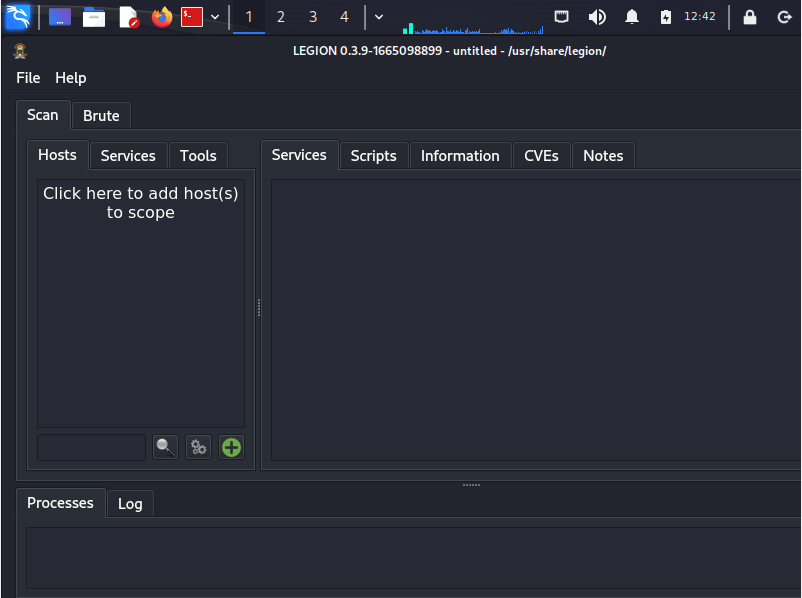This screenshot has width=802, height=598.
Task: Switch to the Log tab
Action: 130,504
